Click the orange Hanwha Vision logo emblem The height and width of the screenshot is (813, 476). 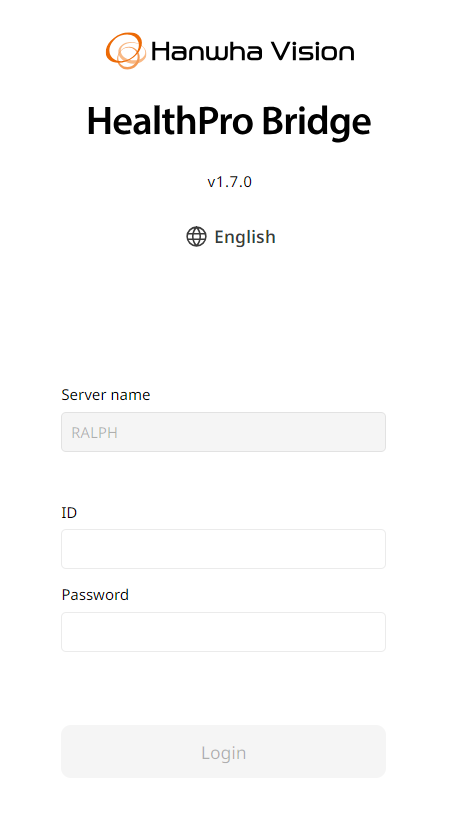point(125,50)
